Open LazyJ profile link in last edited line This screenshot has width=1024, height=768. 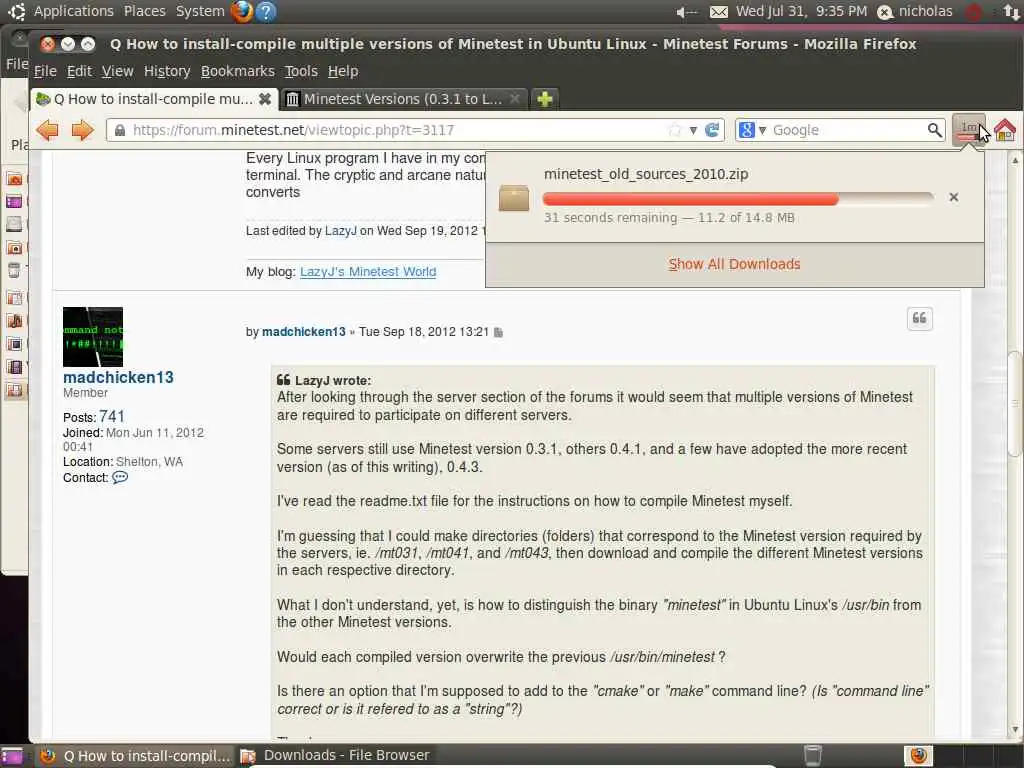(341, 231)
